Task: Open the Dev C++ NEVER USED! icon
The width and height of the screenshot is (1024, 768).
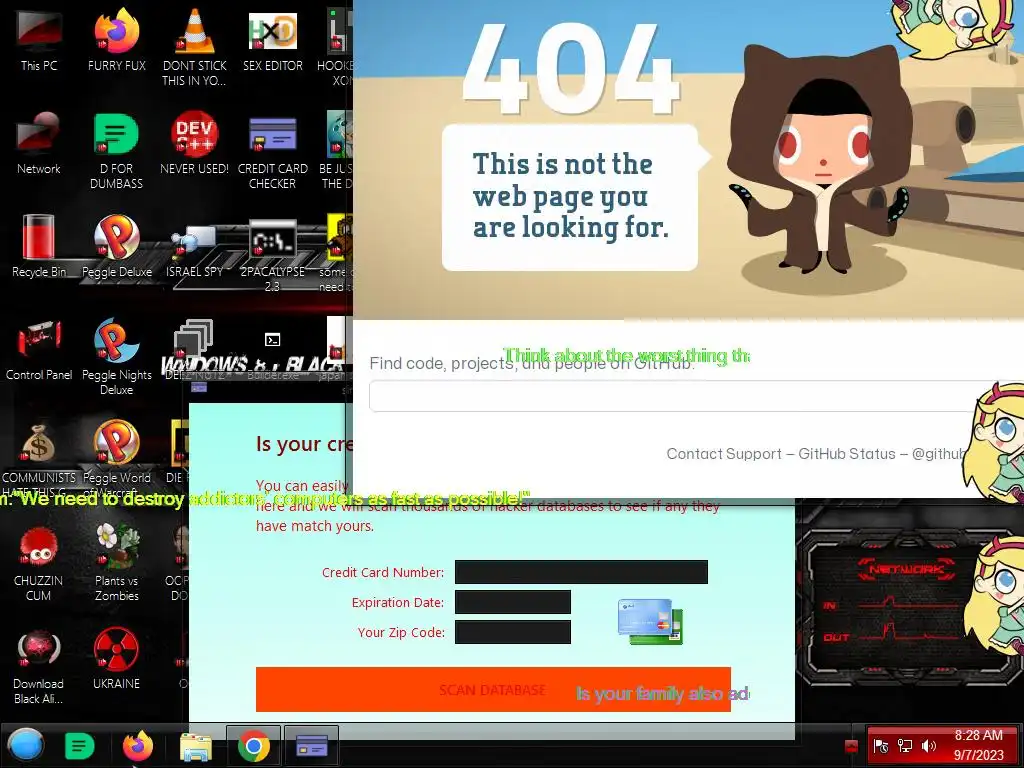Action: tap(194, 142)
